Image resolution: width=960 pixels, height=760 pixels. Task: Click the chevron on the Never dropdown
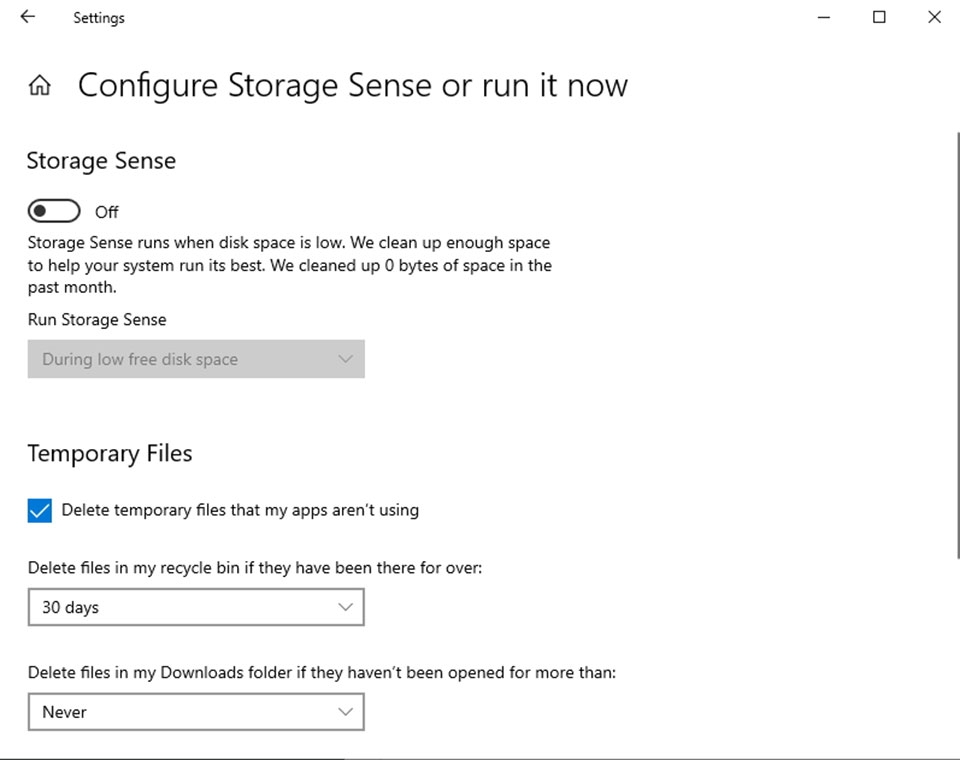coord(346,712)
